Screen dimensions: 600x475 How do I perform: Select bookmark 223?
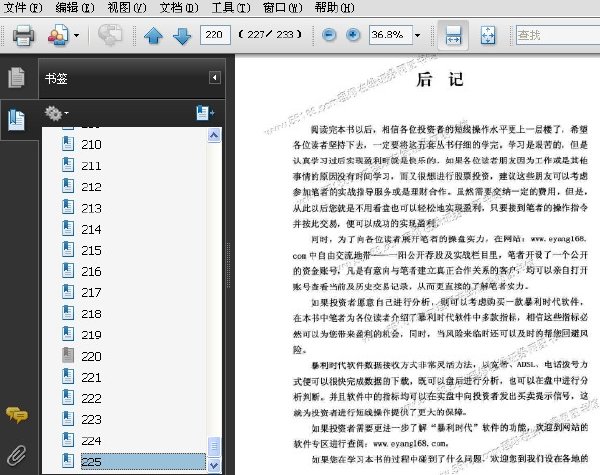91,420
